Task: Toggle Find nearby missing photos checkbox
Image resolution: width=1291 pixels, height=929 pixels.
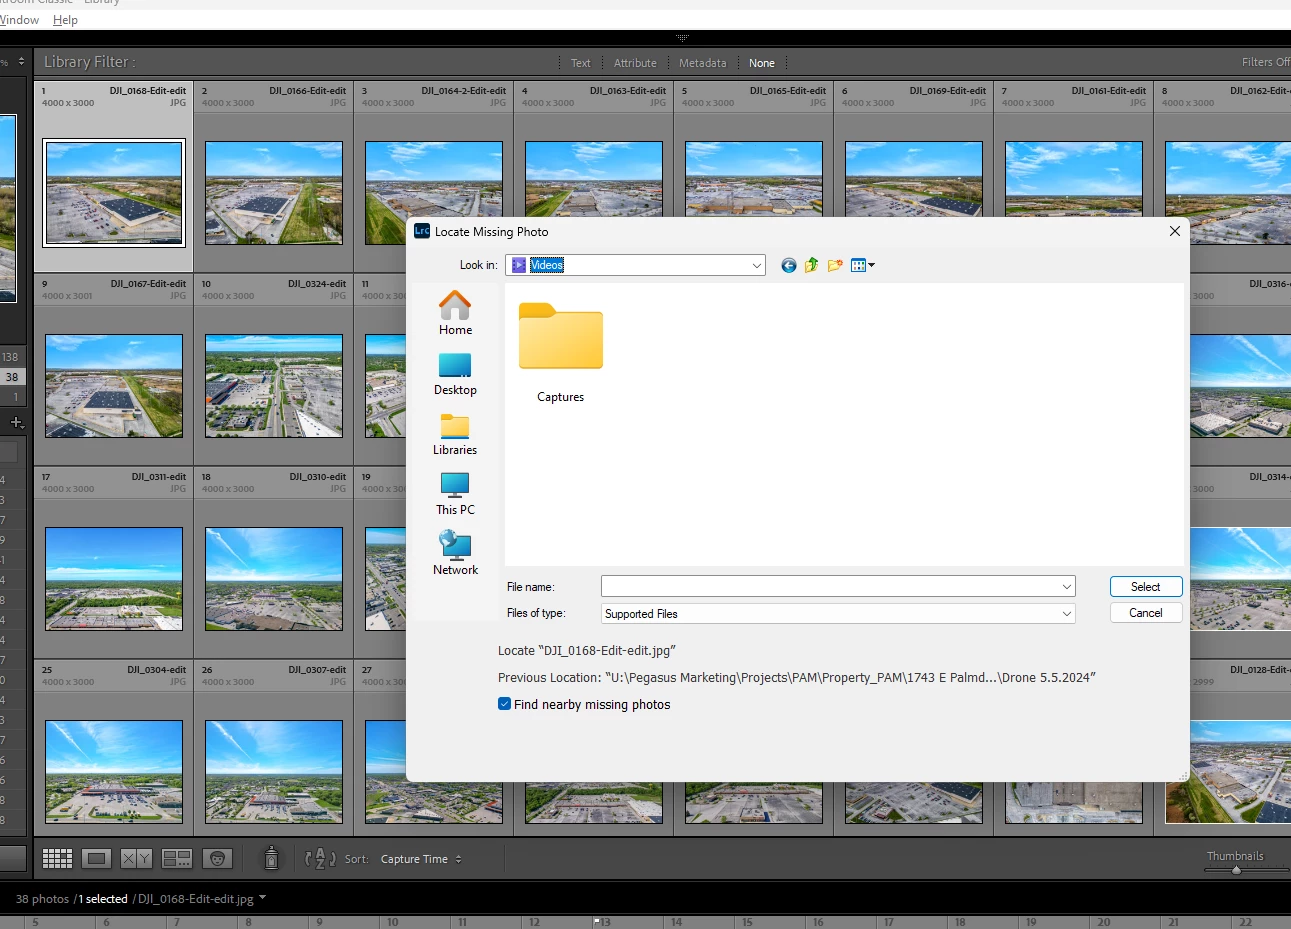Action: click(504, 704)
